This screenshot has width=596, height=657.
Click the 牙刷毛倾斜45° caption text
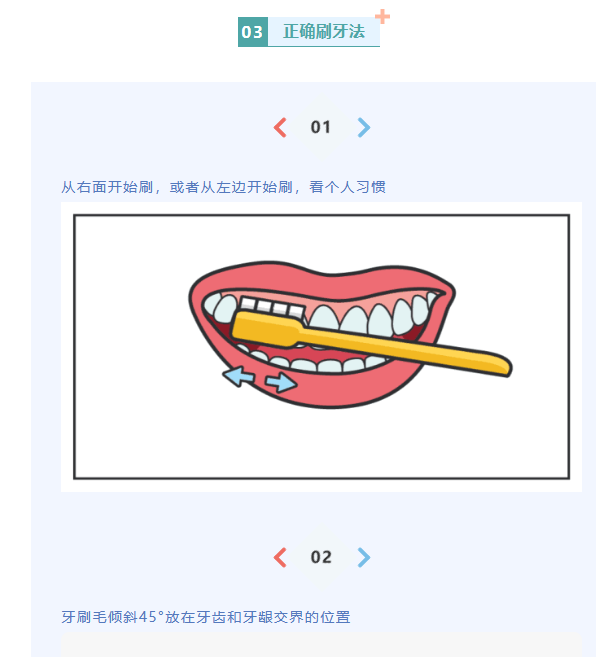point(112,617)
